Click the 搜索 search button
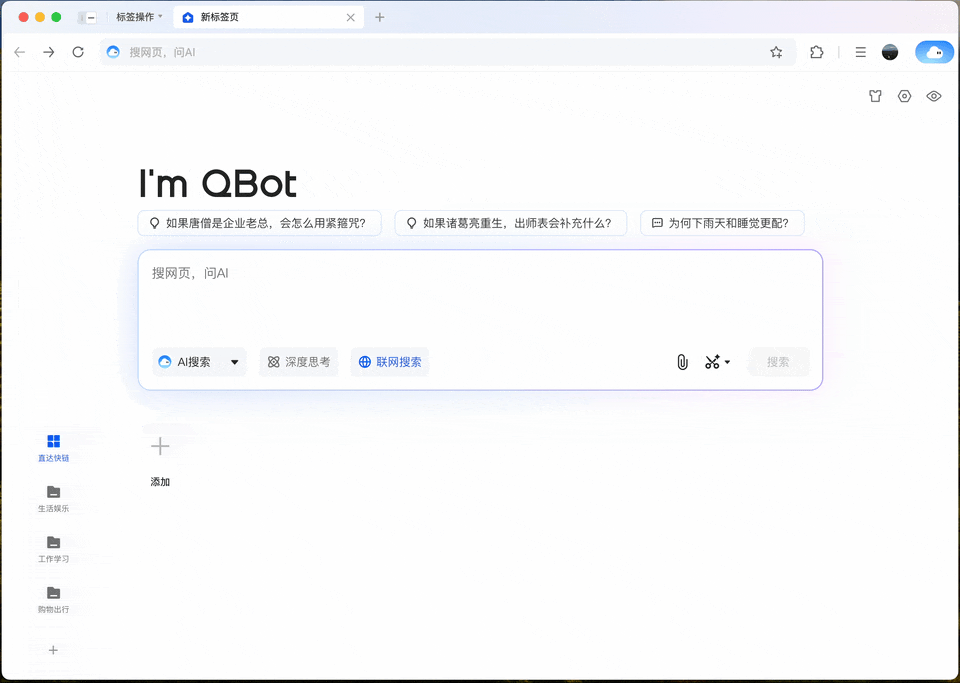The image size is (960, 683). coord(779,362)
